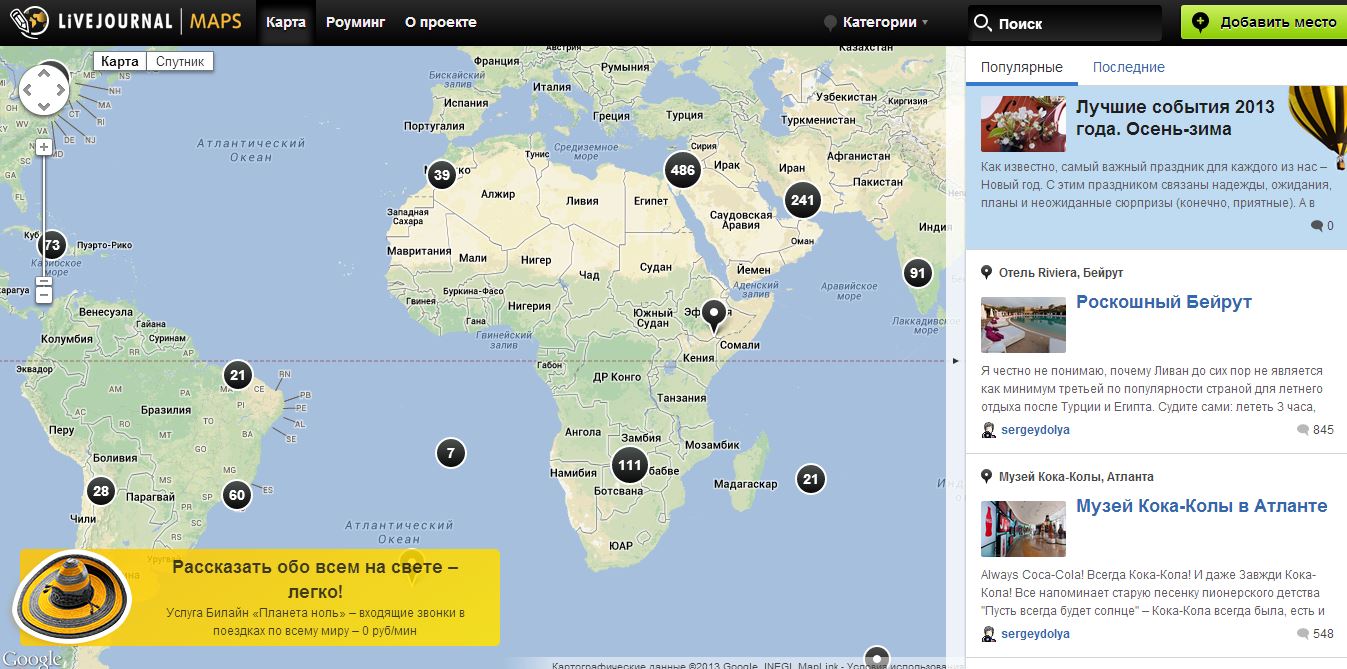The height and width of the screenshot is (669, 1347).
Task: Click the single pin marker near Somalia
Action: (x=713, y=316)
